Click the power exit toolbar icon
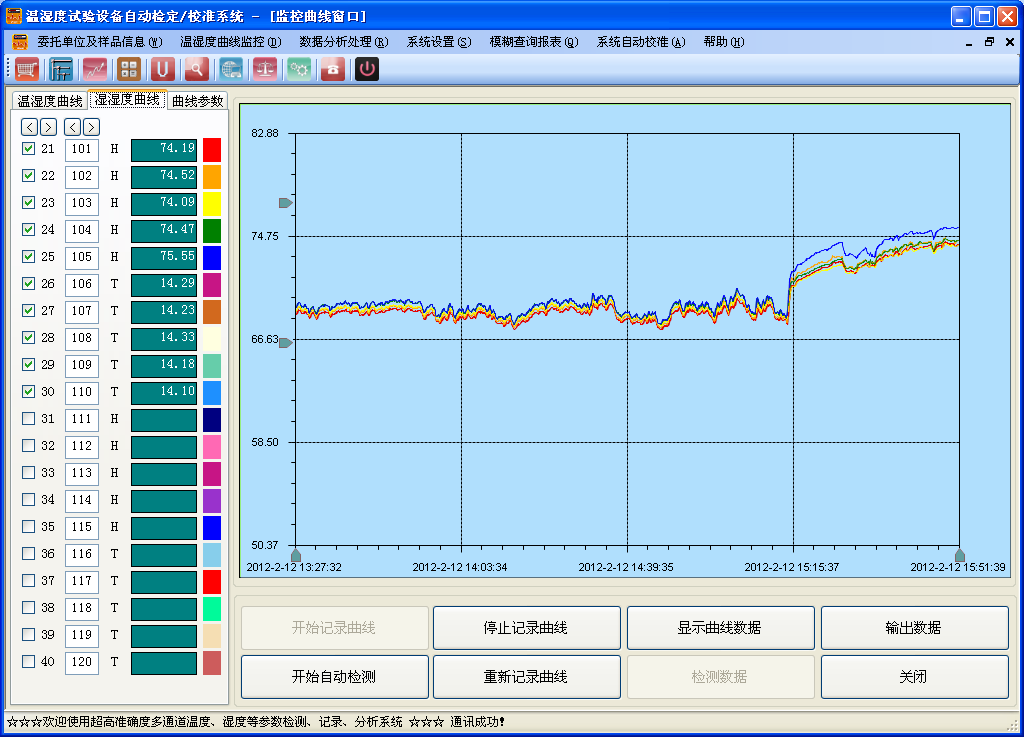 367,69
